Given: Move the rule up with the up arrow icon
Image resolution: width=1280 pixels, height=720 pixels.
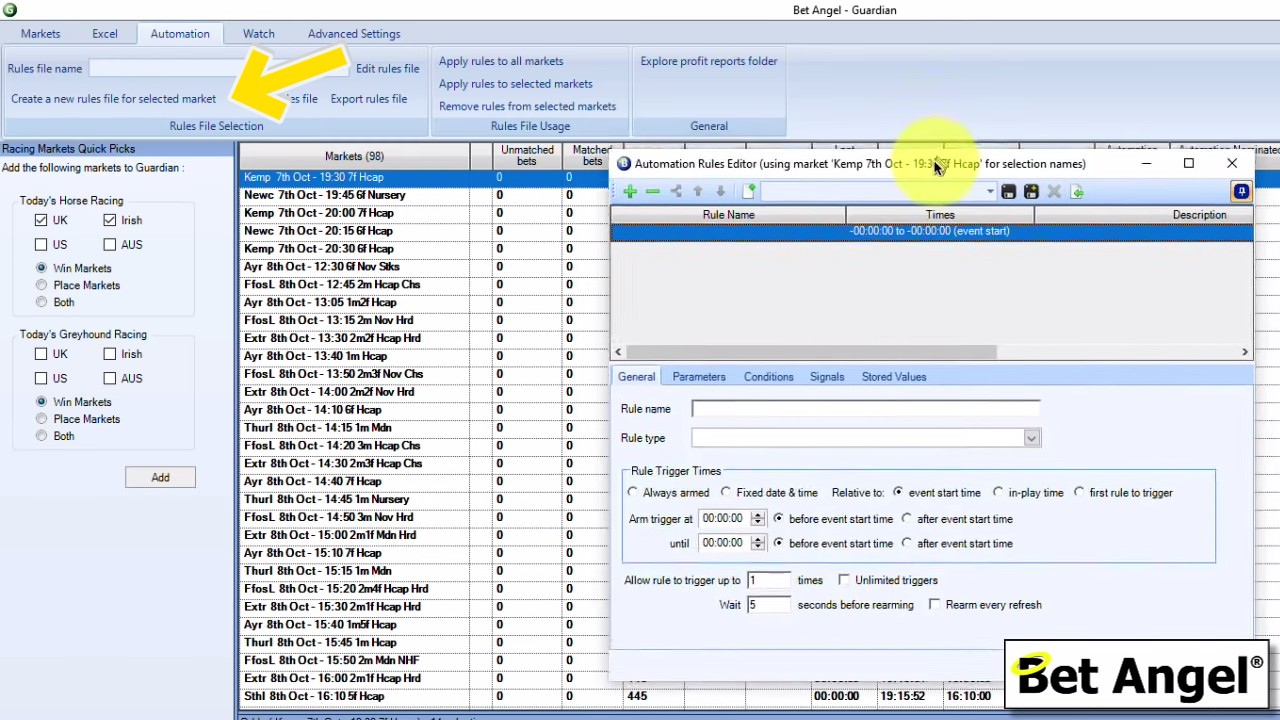Looking at the screenshot, I should 698,192.
